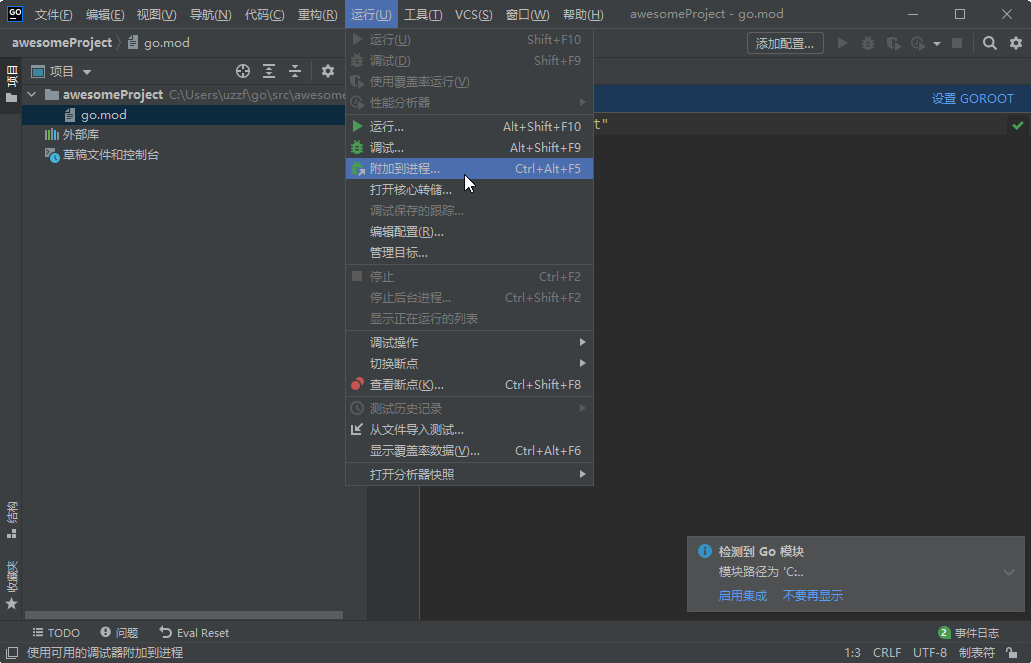Click the Eval Reset tool button
Viewport: 1031px width, 663px height.
coord(194,633)
